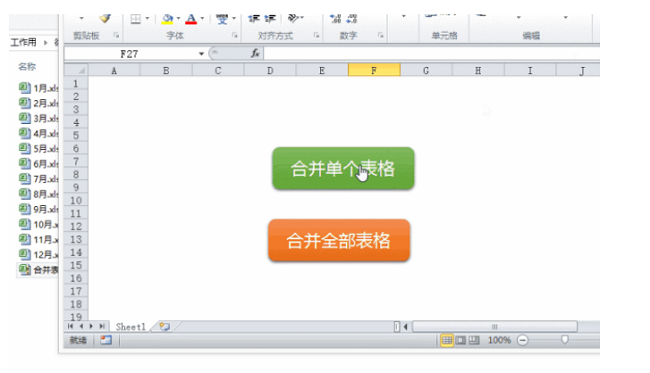
Task: Select column A header
Action: (x=114, y=70)
